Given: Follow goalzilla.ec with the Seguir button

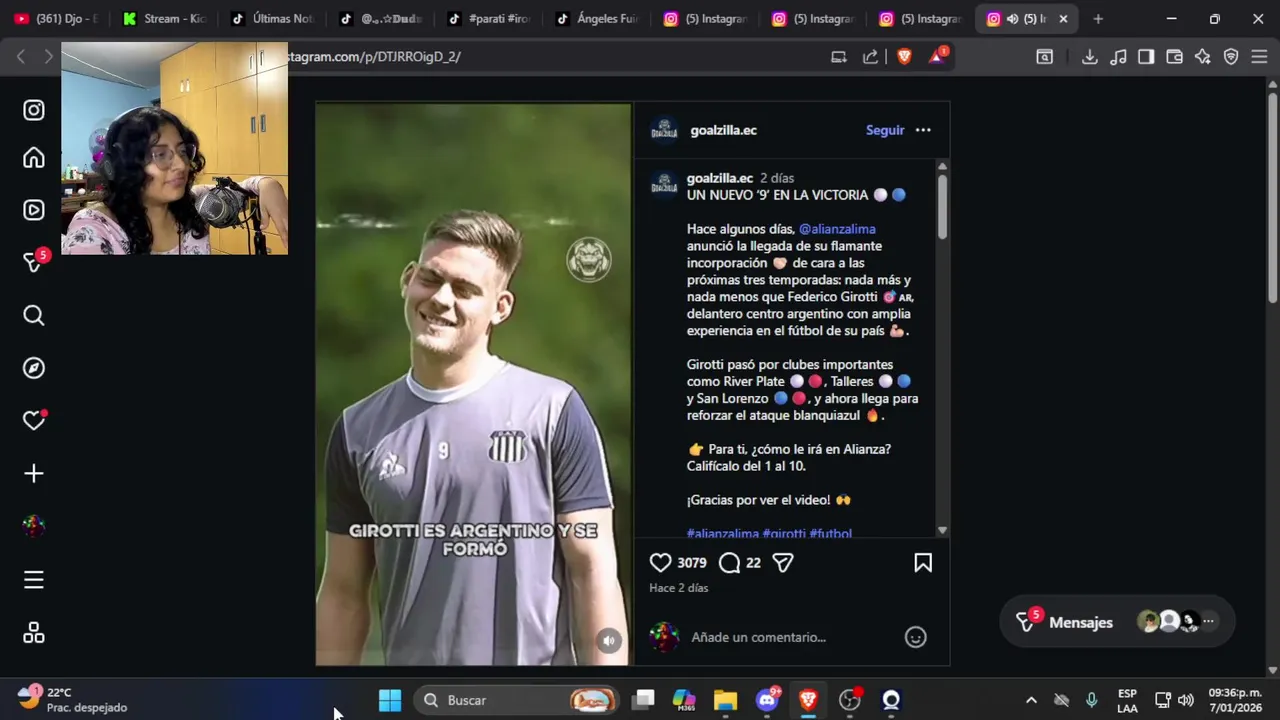Looking at the screenshot, I should [x=885, y=130].
